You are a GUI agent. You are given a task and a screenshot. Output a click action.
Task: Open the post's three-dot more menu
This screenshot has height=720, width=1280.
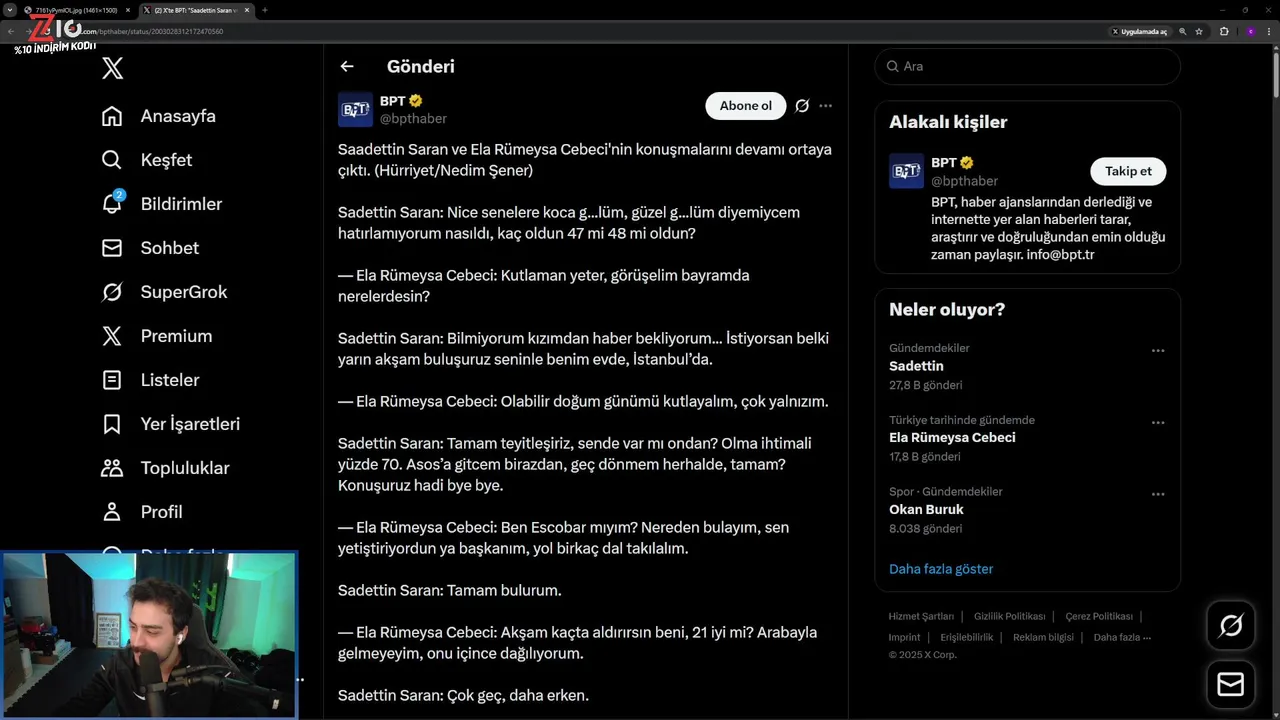pyautogui.click(x=825, y=106)
